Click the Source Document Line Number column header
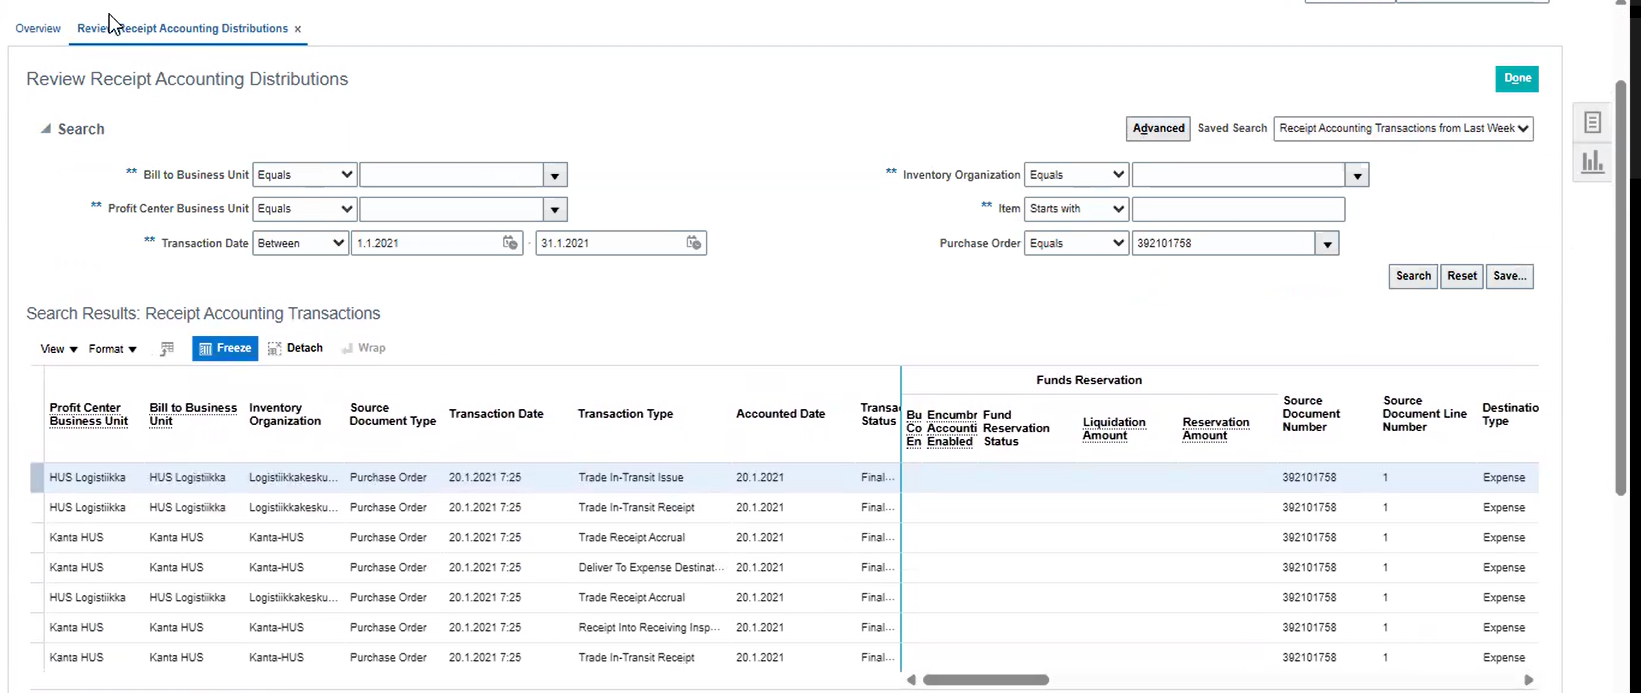The height and width of the screenshot is (693, 1641). tap(1425, 414)
